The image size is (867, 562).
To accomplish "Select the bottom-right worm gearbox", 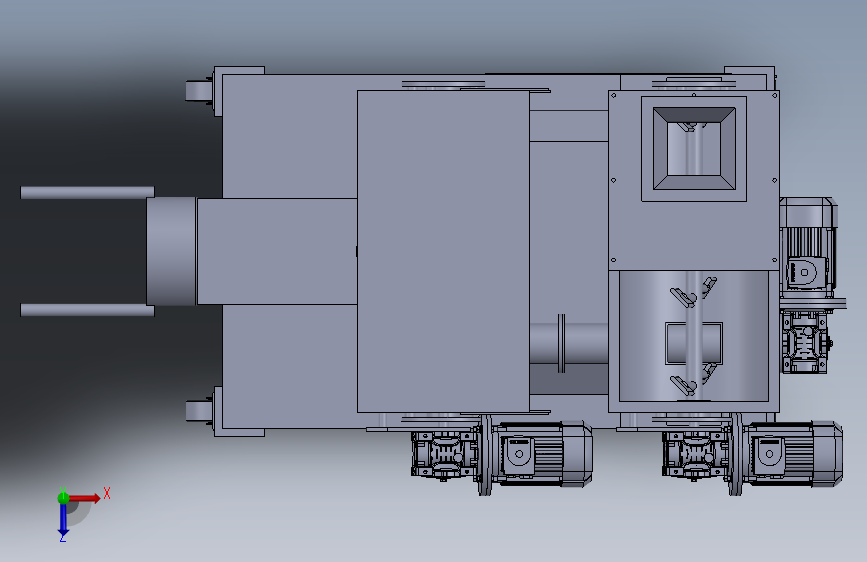I will (x=696, y=455).
